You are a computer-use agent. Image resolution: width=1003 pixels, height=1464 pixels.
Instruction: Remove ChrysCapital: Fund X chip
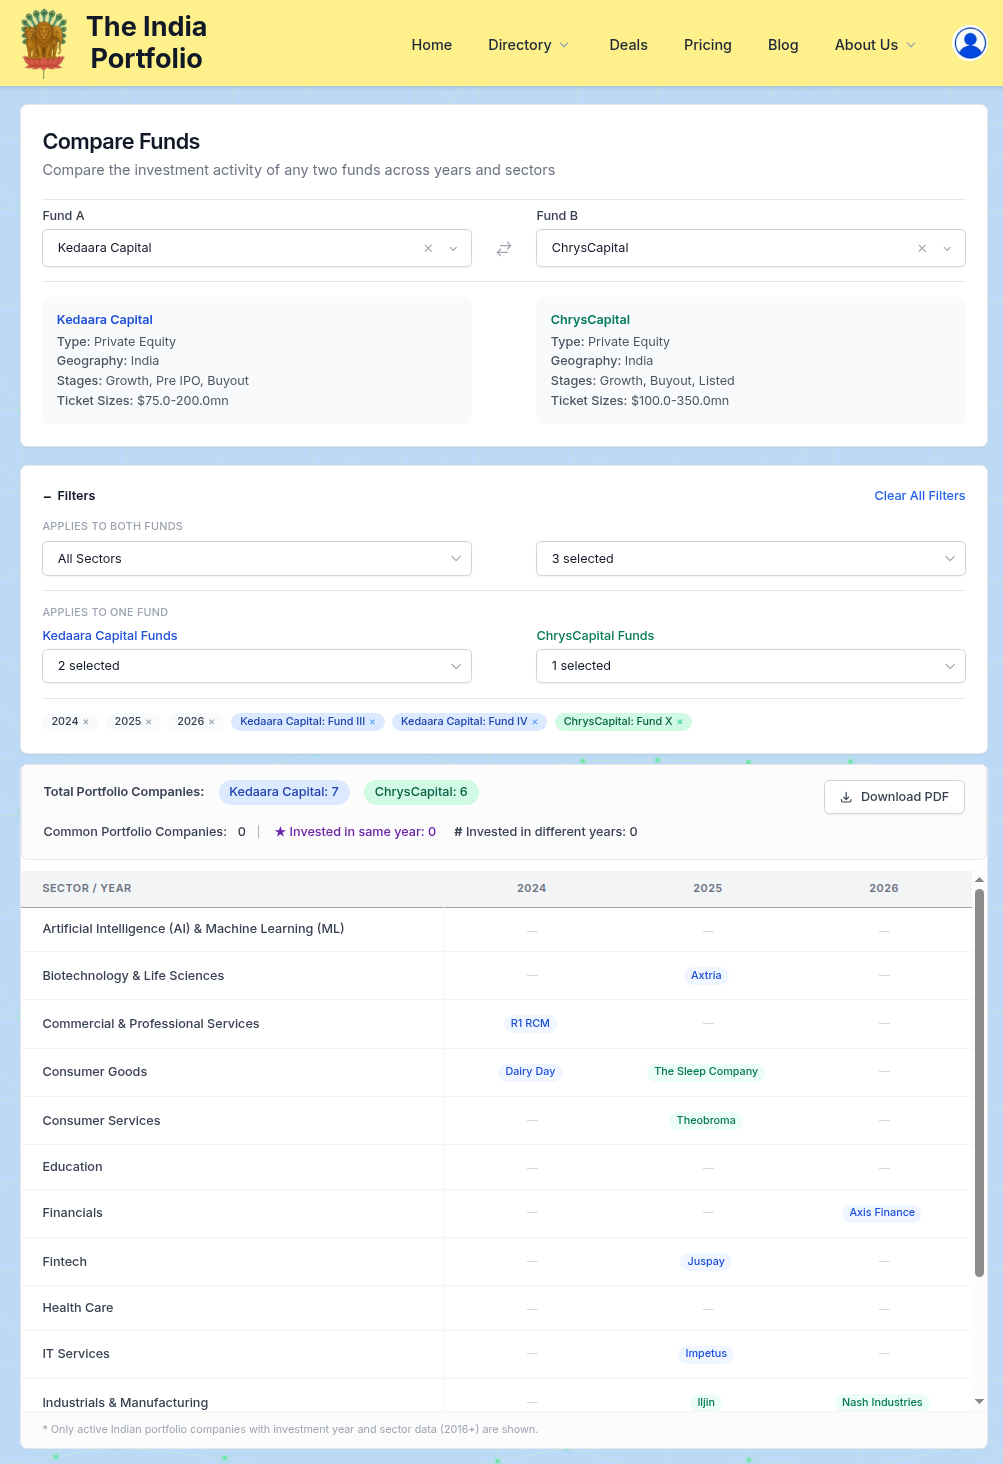680,722
